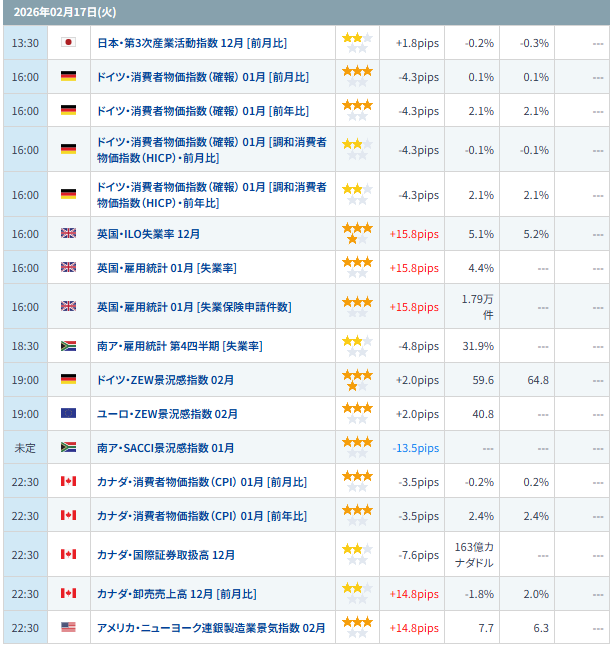Click the -7.6pips value
Viewport: 614px width, 649px height.
(x=418, y=555)
